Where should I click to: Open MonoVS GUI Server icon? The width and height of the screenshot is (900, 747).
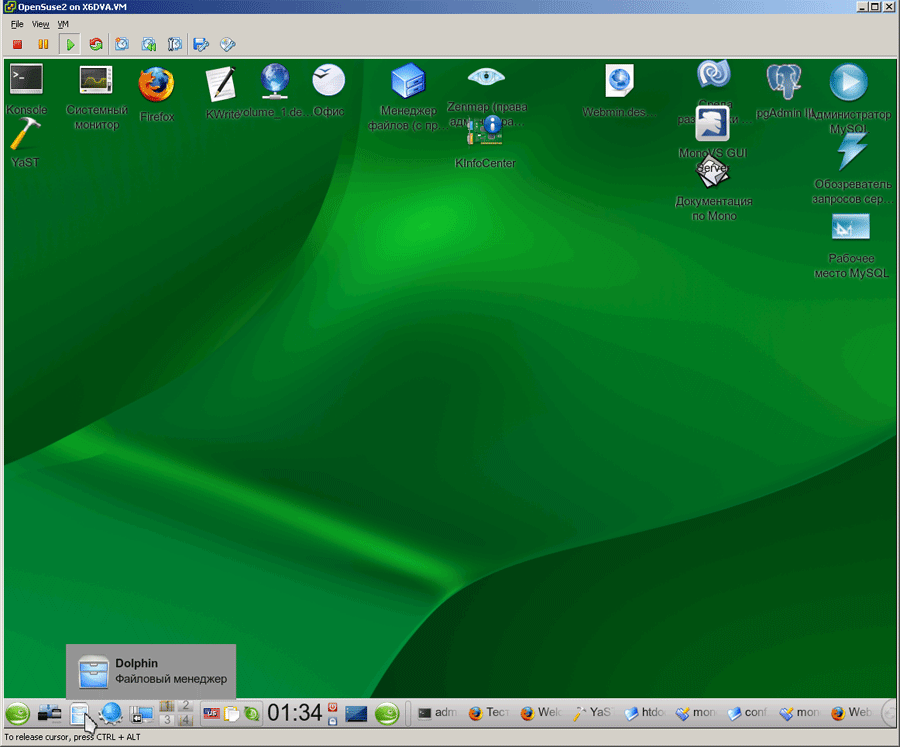712,132
